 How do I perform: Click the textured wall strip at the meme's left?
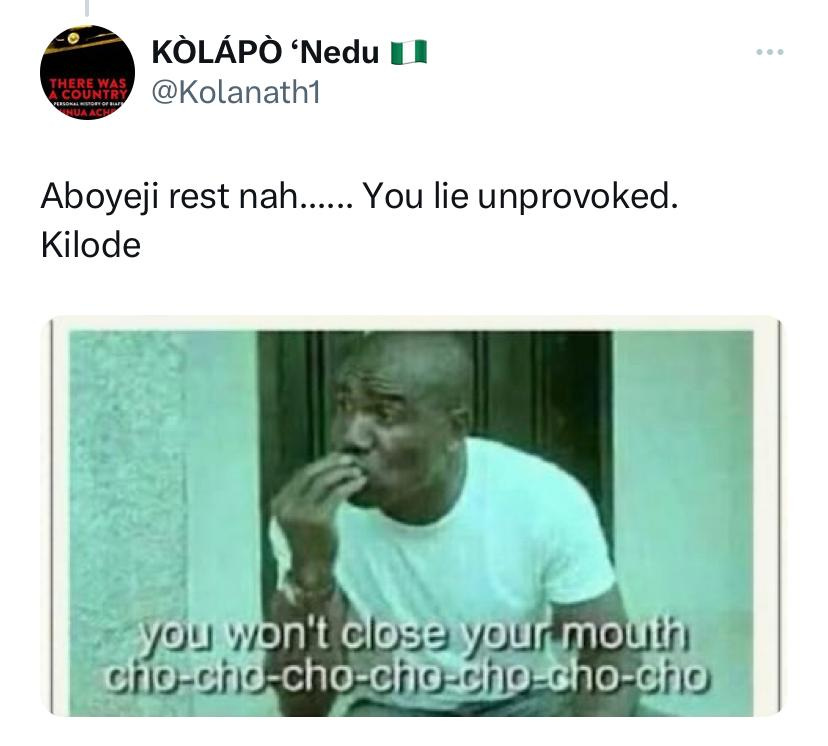(127, 475)
